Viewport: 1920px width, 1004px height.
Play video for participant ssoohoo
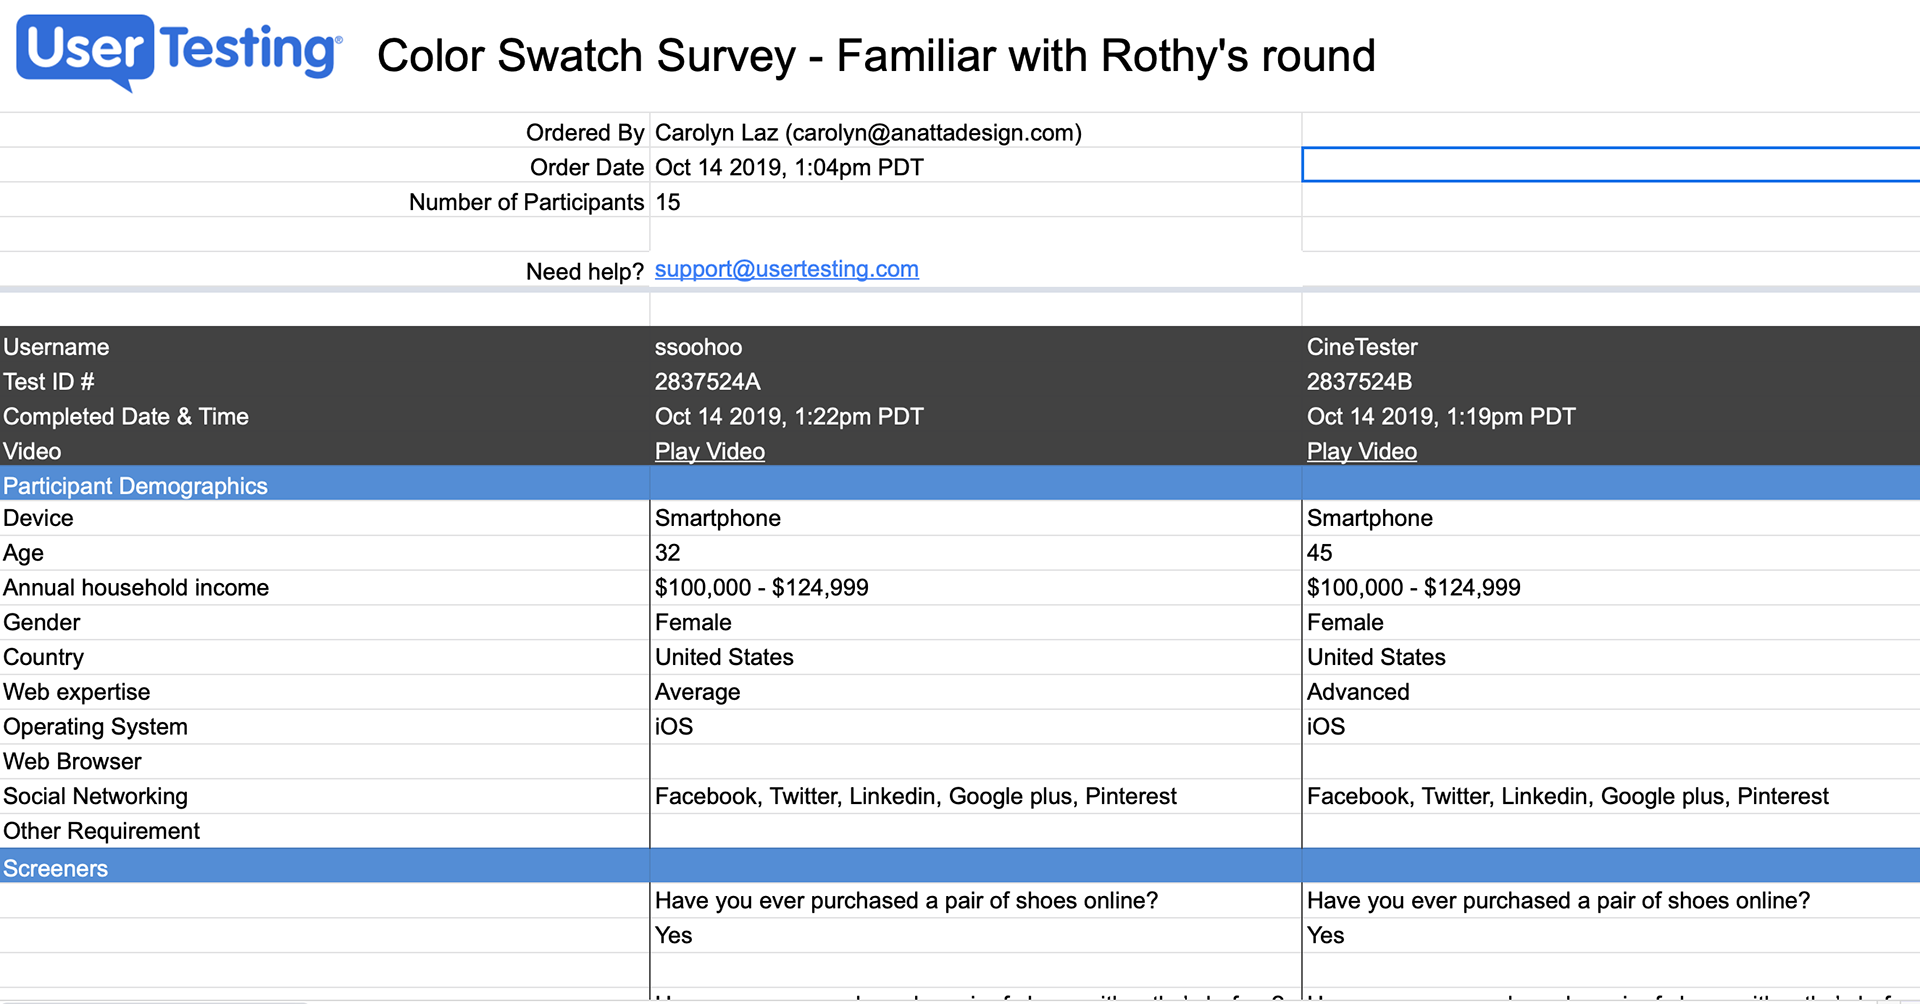[x=709, y=451]
